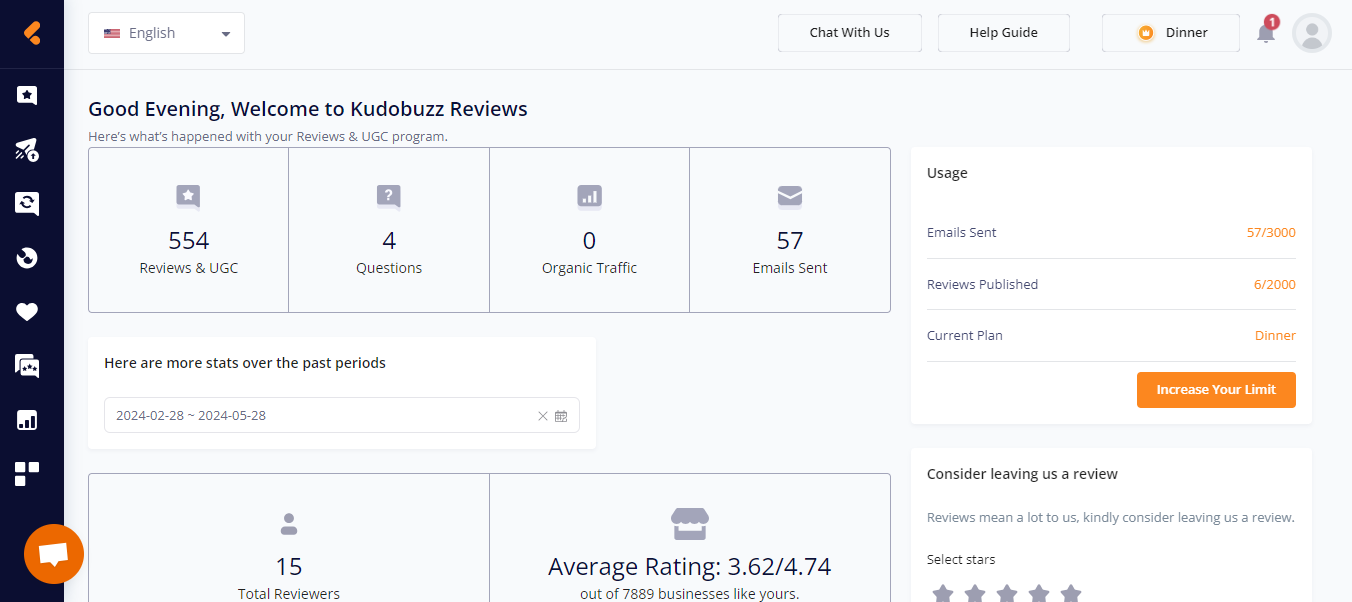Click Increase Your Limit button

point(1216,390)
